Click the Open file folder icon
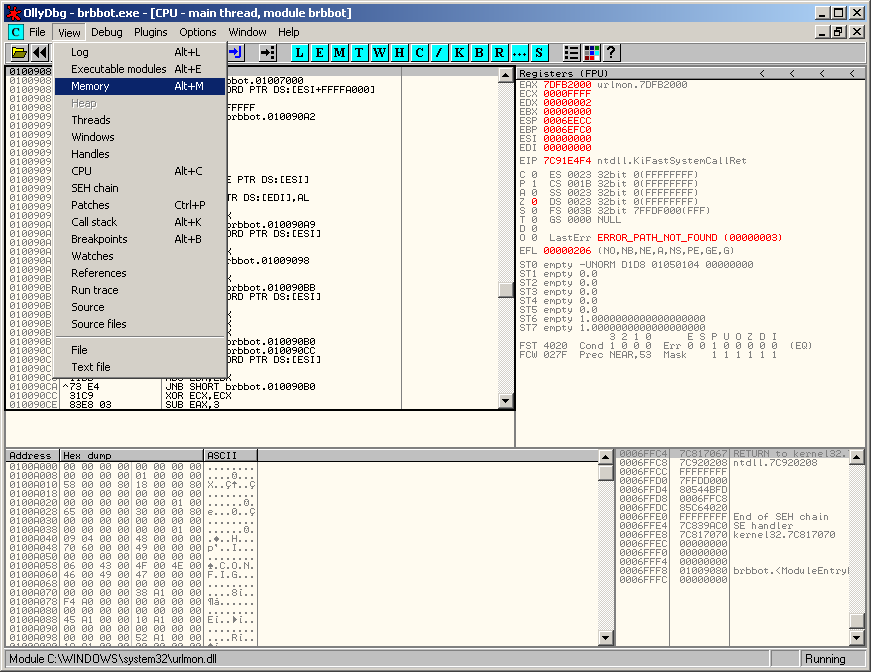 (x=18, y=52)
